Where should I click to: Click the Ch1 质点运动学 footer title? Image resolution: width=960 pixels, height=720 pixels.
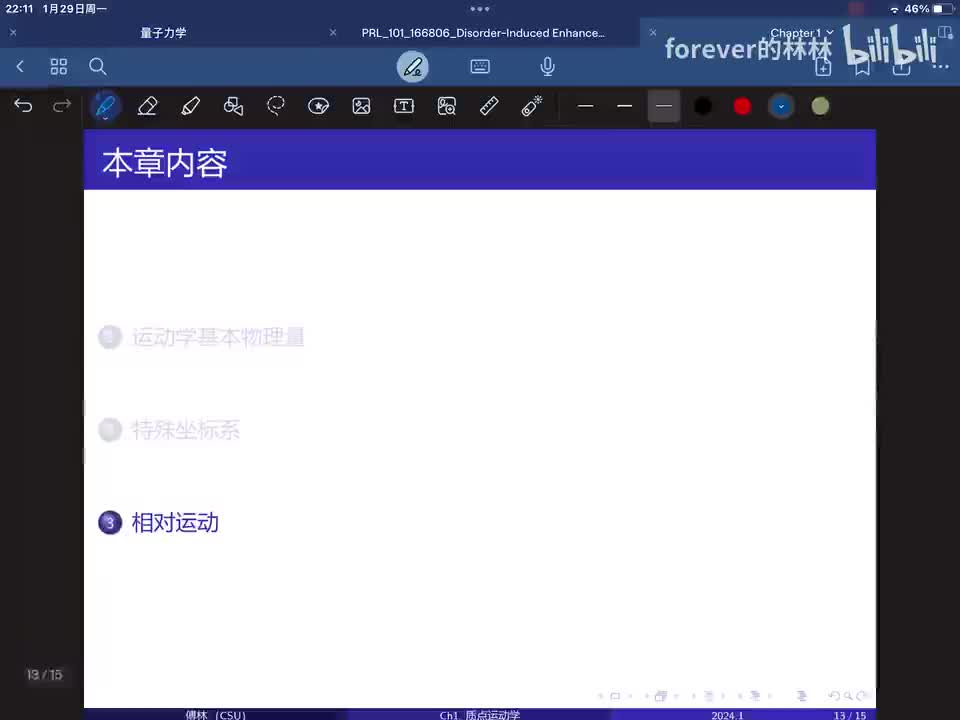480,714
